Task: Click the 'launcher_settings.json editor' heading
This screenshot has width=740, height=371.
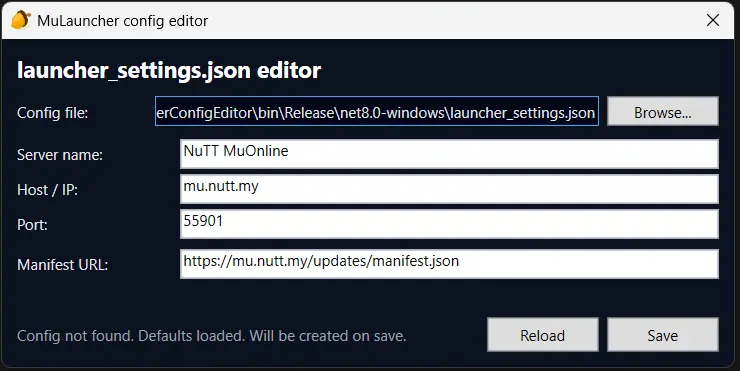Action: 169,71
